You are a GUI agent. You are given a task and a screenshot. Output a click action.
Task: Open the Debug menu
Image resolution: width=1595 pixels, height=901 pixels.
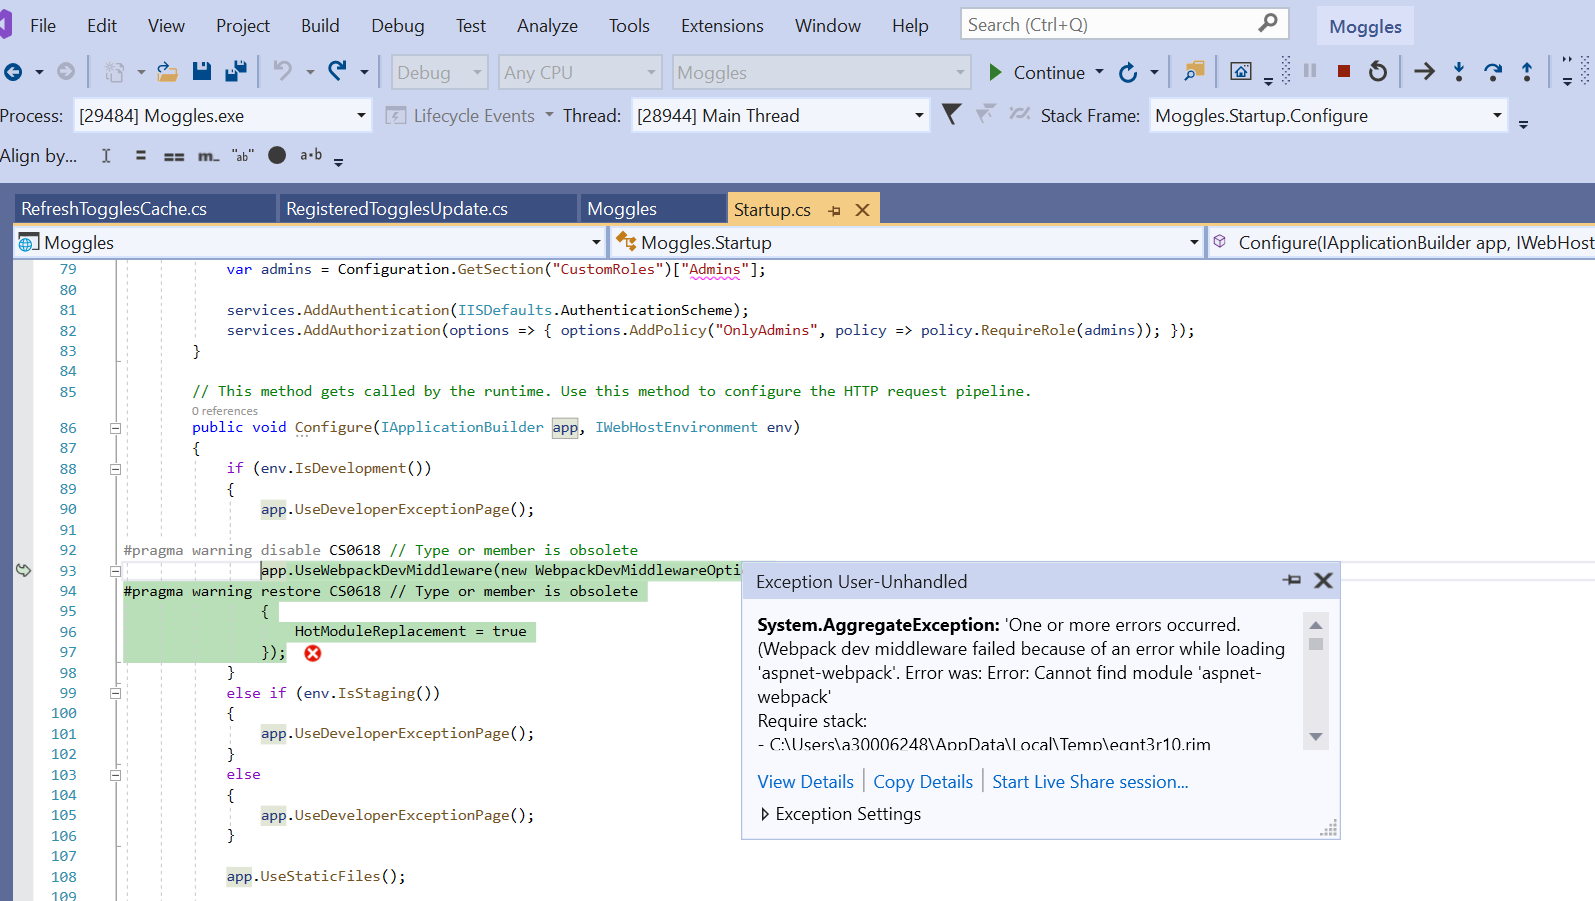tap(398, 26)
